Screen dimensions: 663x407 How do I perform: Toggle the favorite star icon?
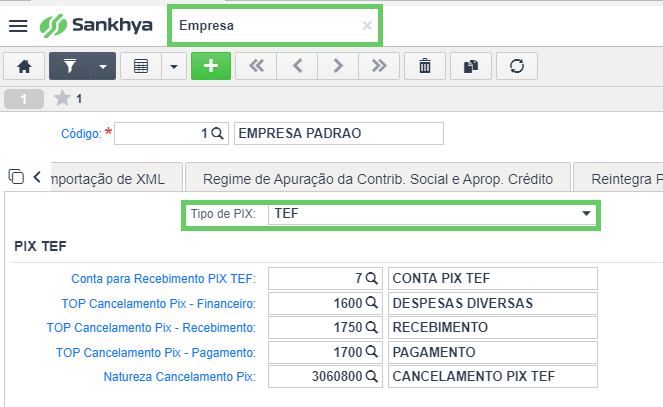click(62, 98)
